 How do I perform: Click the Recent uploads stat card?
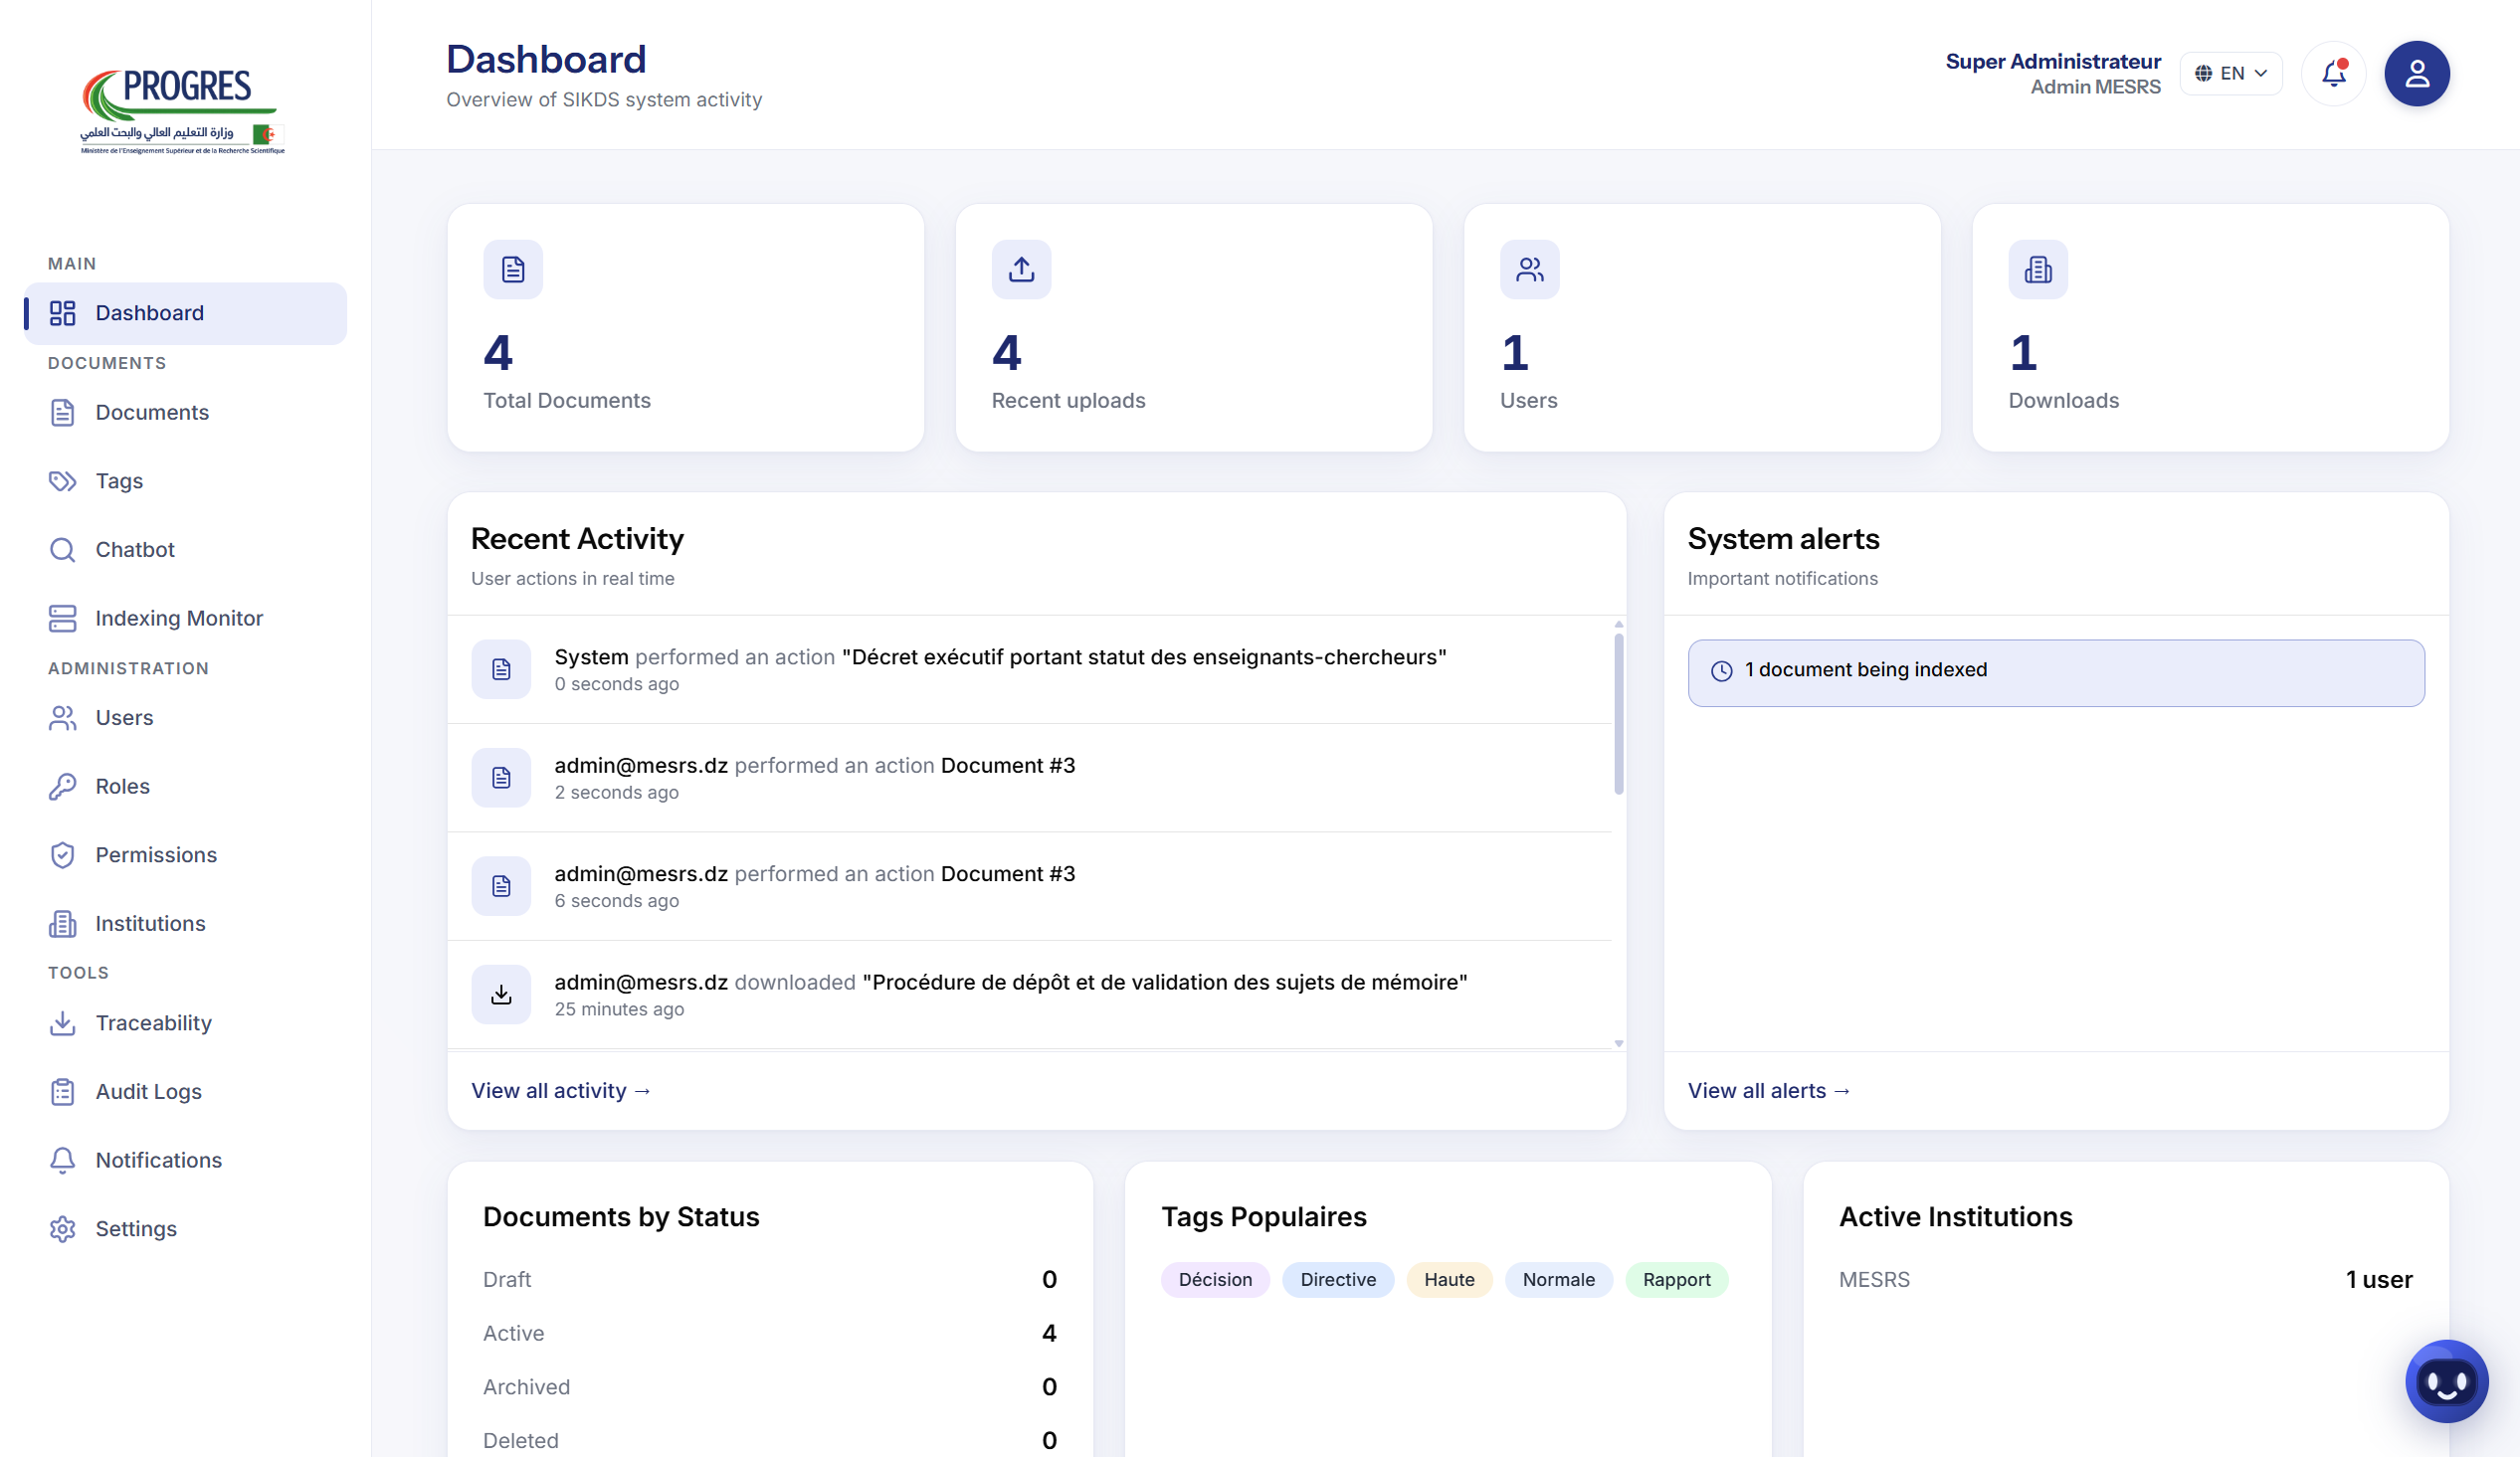coord(1194,328)
